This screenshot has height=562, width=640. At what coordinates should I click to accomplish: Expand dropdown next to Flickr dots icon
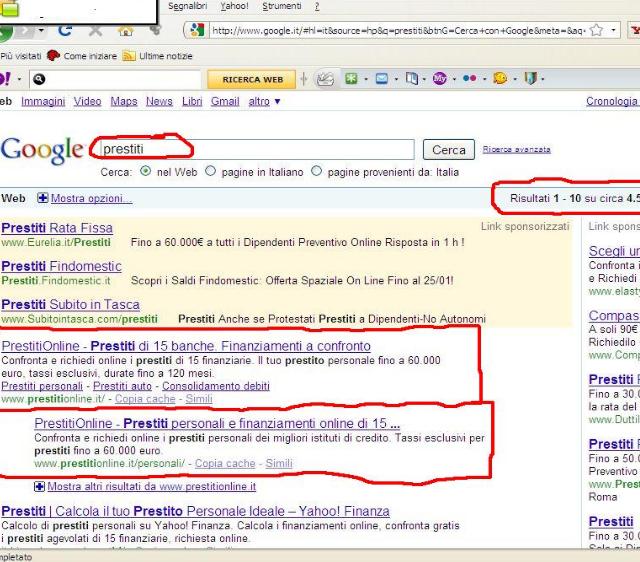coord(484,79)
